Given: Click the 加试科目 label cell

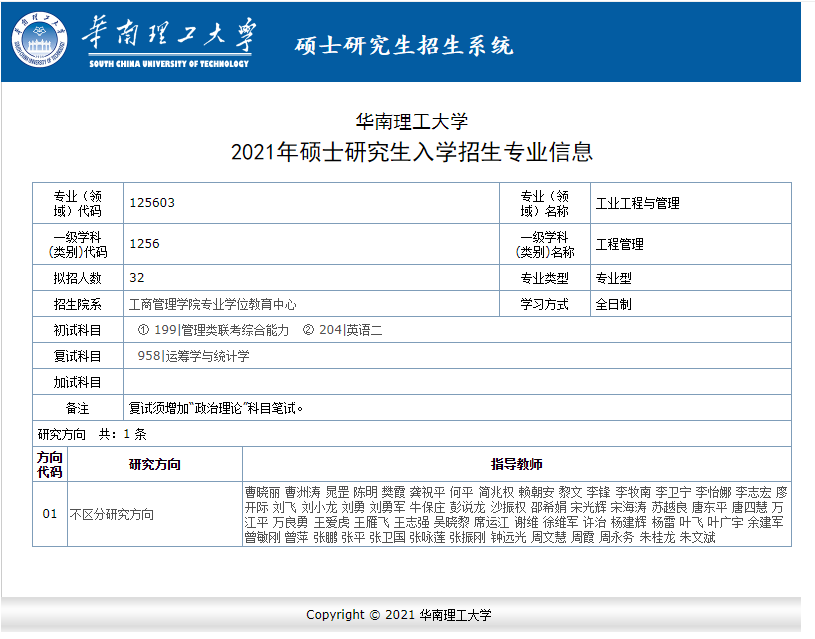Looking at the screenshot, I should pos(78,382).
